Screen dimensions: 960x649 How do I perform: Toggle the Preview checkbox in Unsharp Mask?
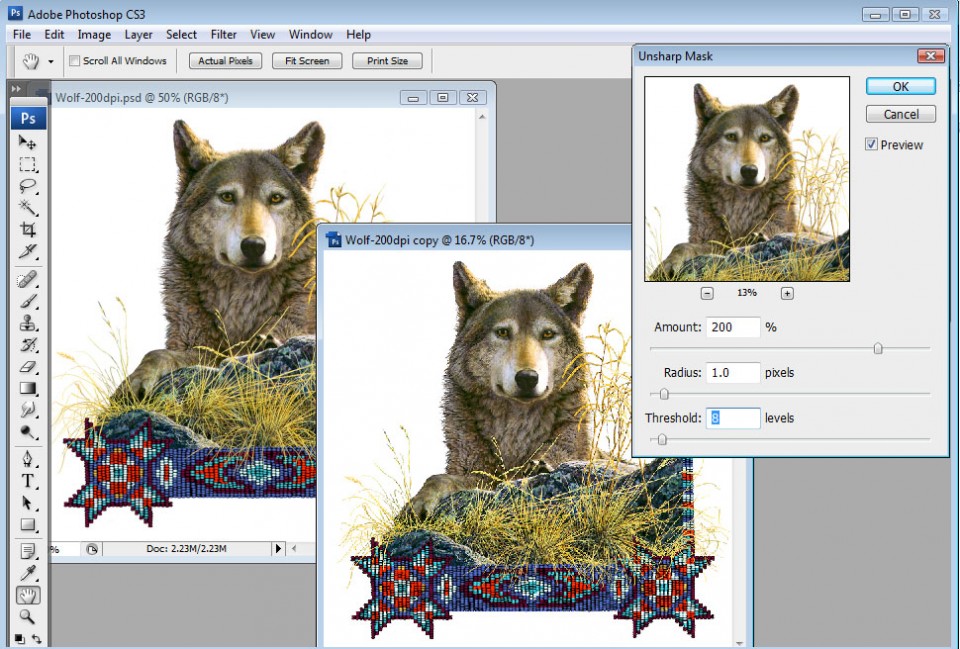point(872,144)
